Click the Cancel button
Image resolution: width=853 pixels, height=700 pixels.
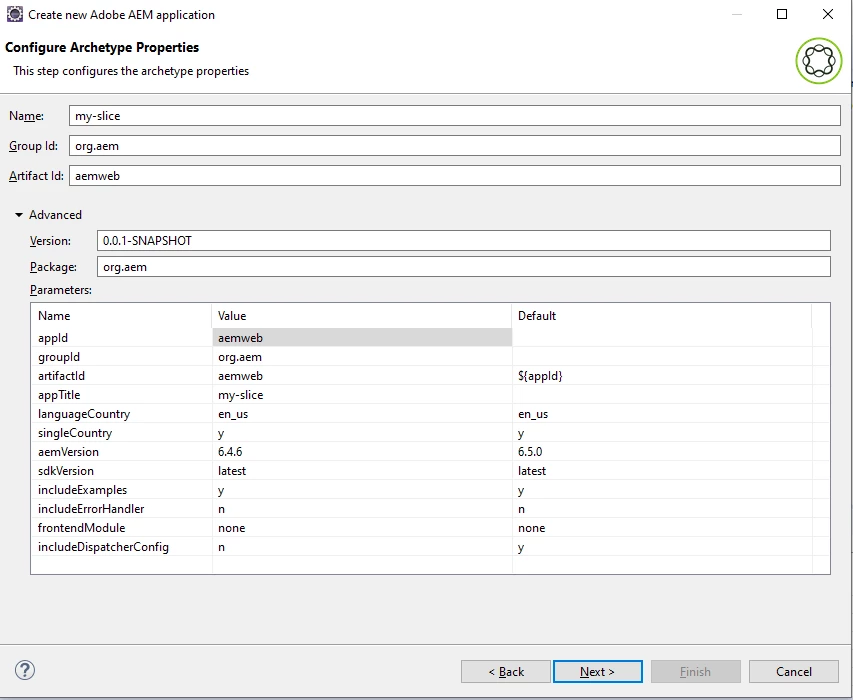[x=794, y=672]
